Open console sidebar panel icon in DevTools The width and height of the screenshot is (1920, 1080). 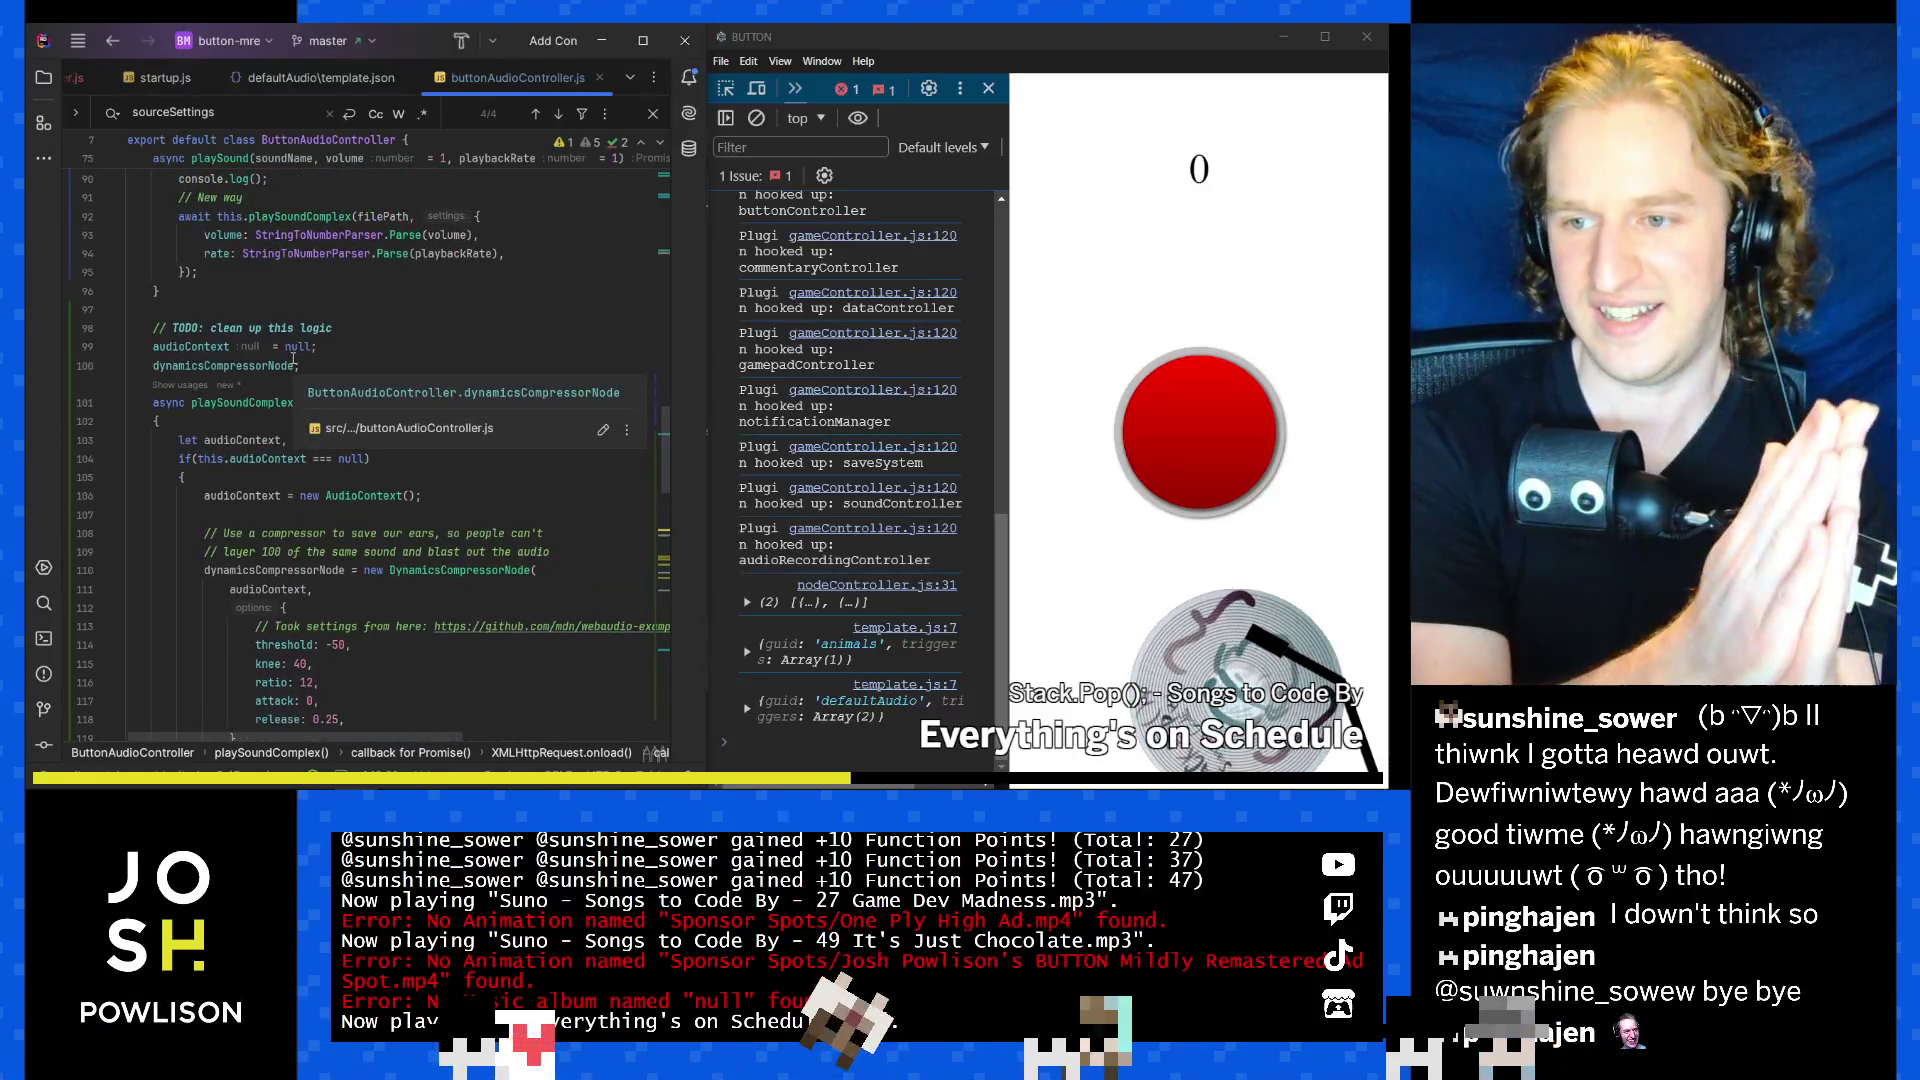click(726, 118)
